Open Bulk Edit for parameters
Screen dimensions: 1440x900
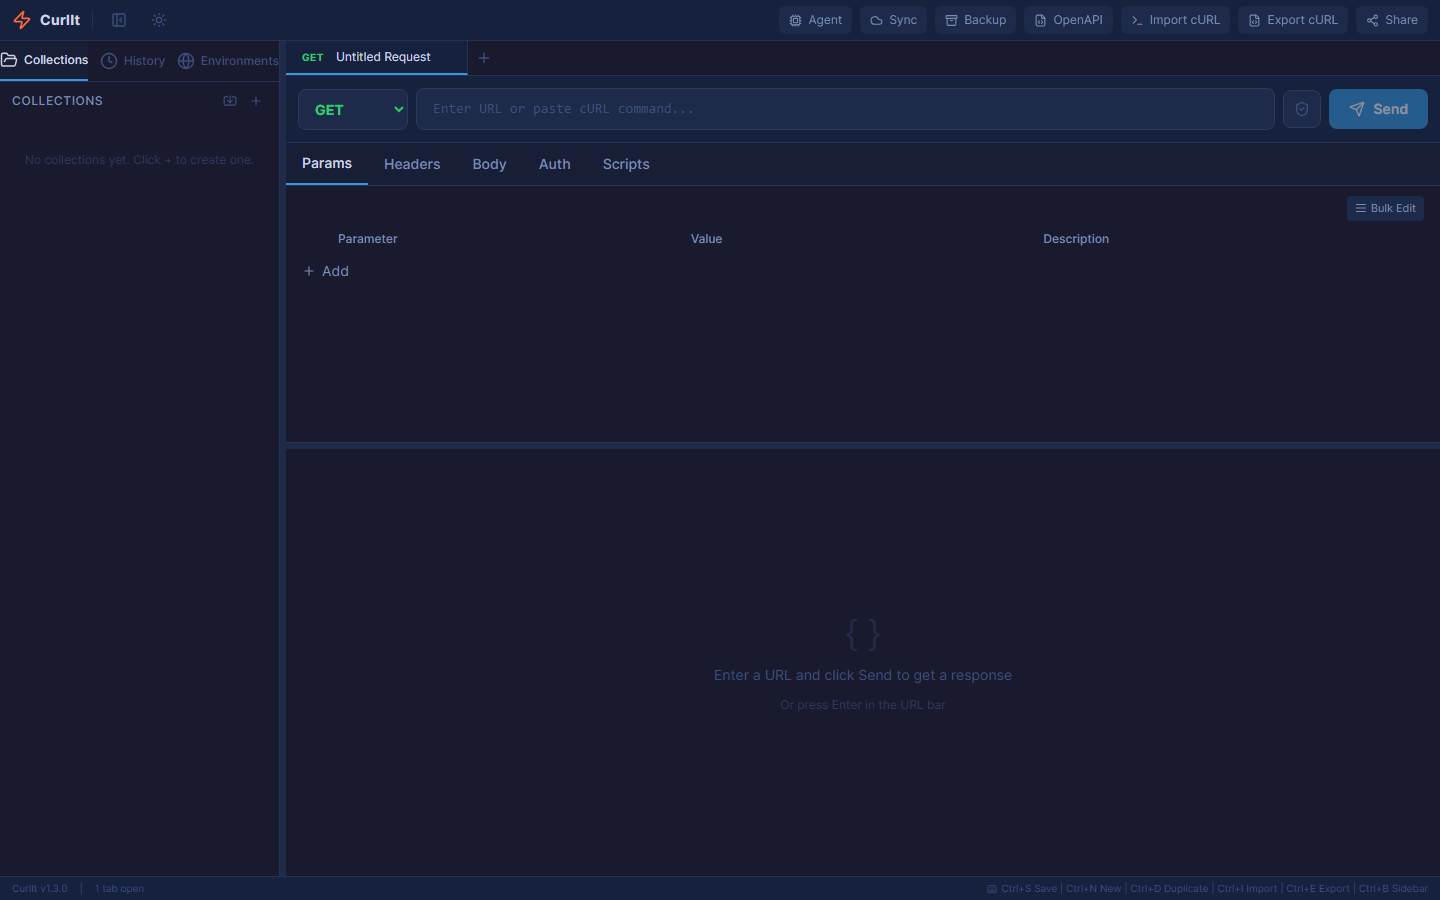(1385, 208)
